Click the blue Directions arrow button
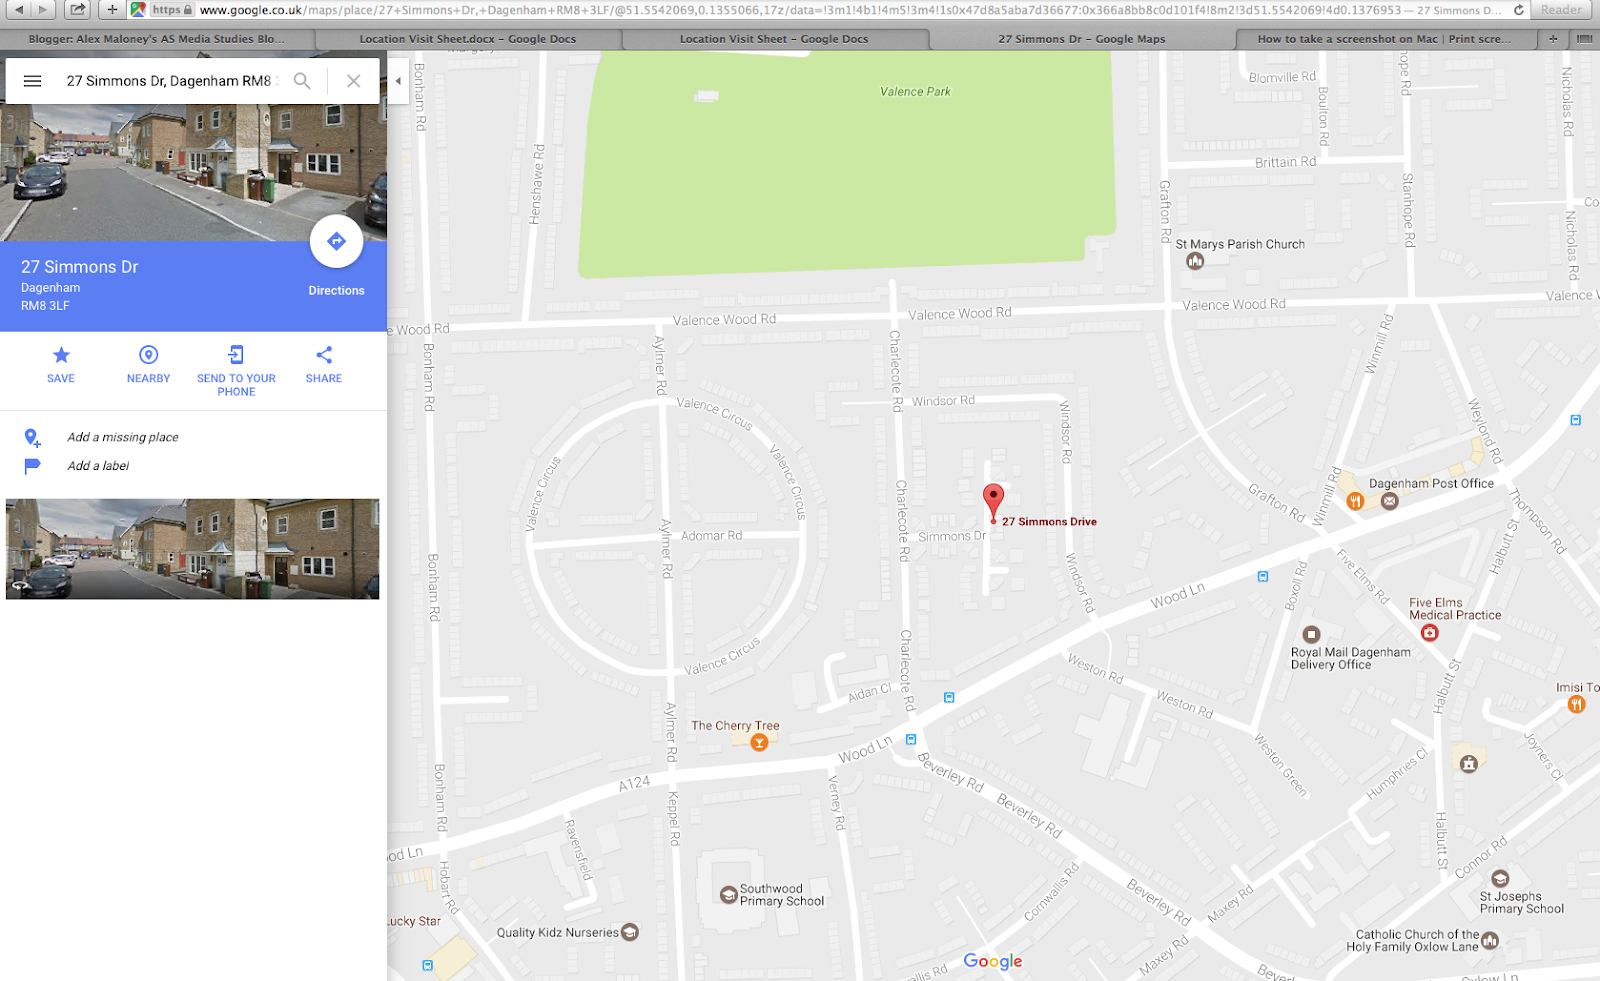1600x981 pixels. click(x=336, y=241)
